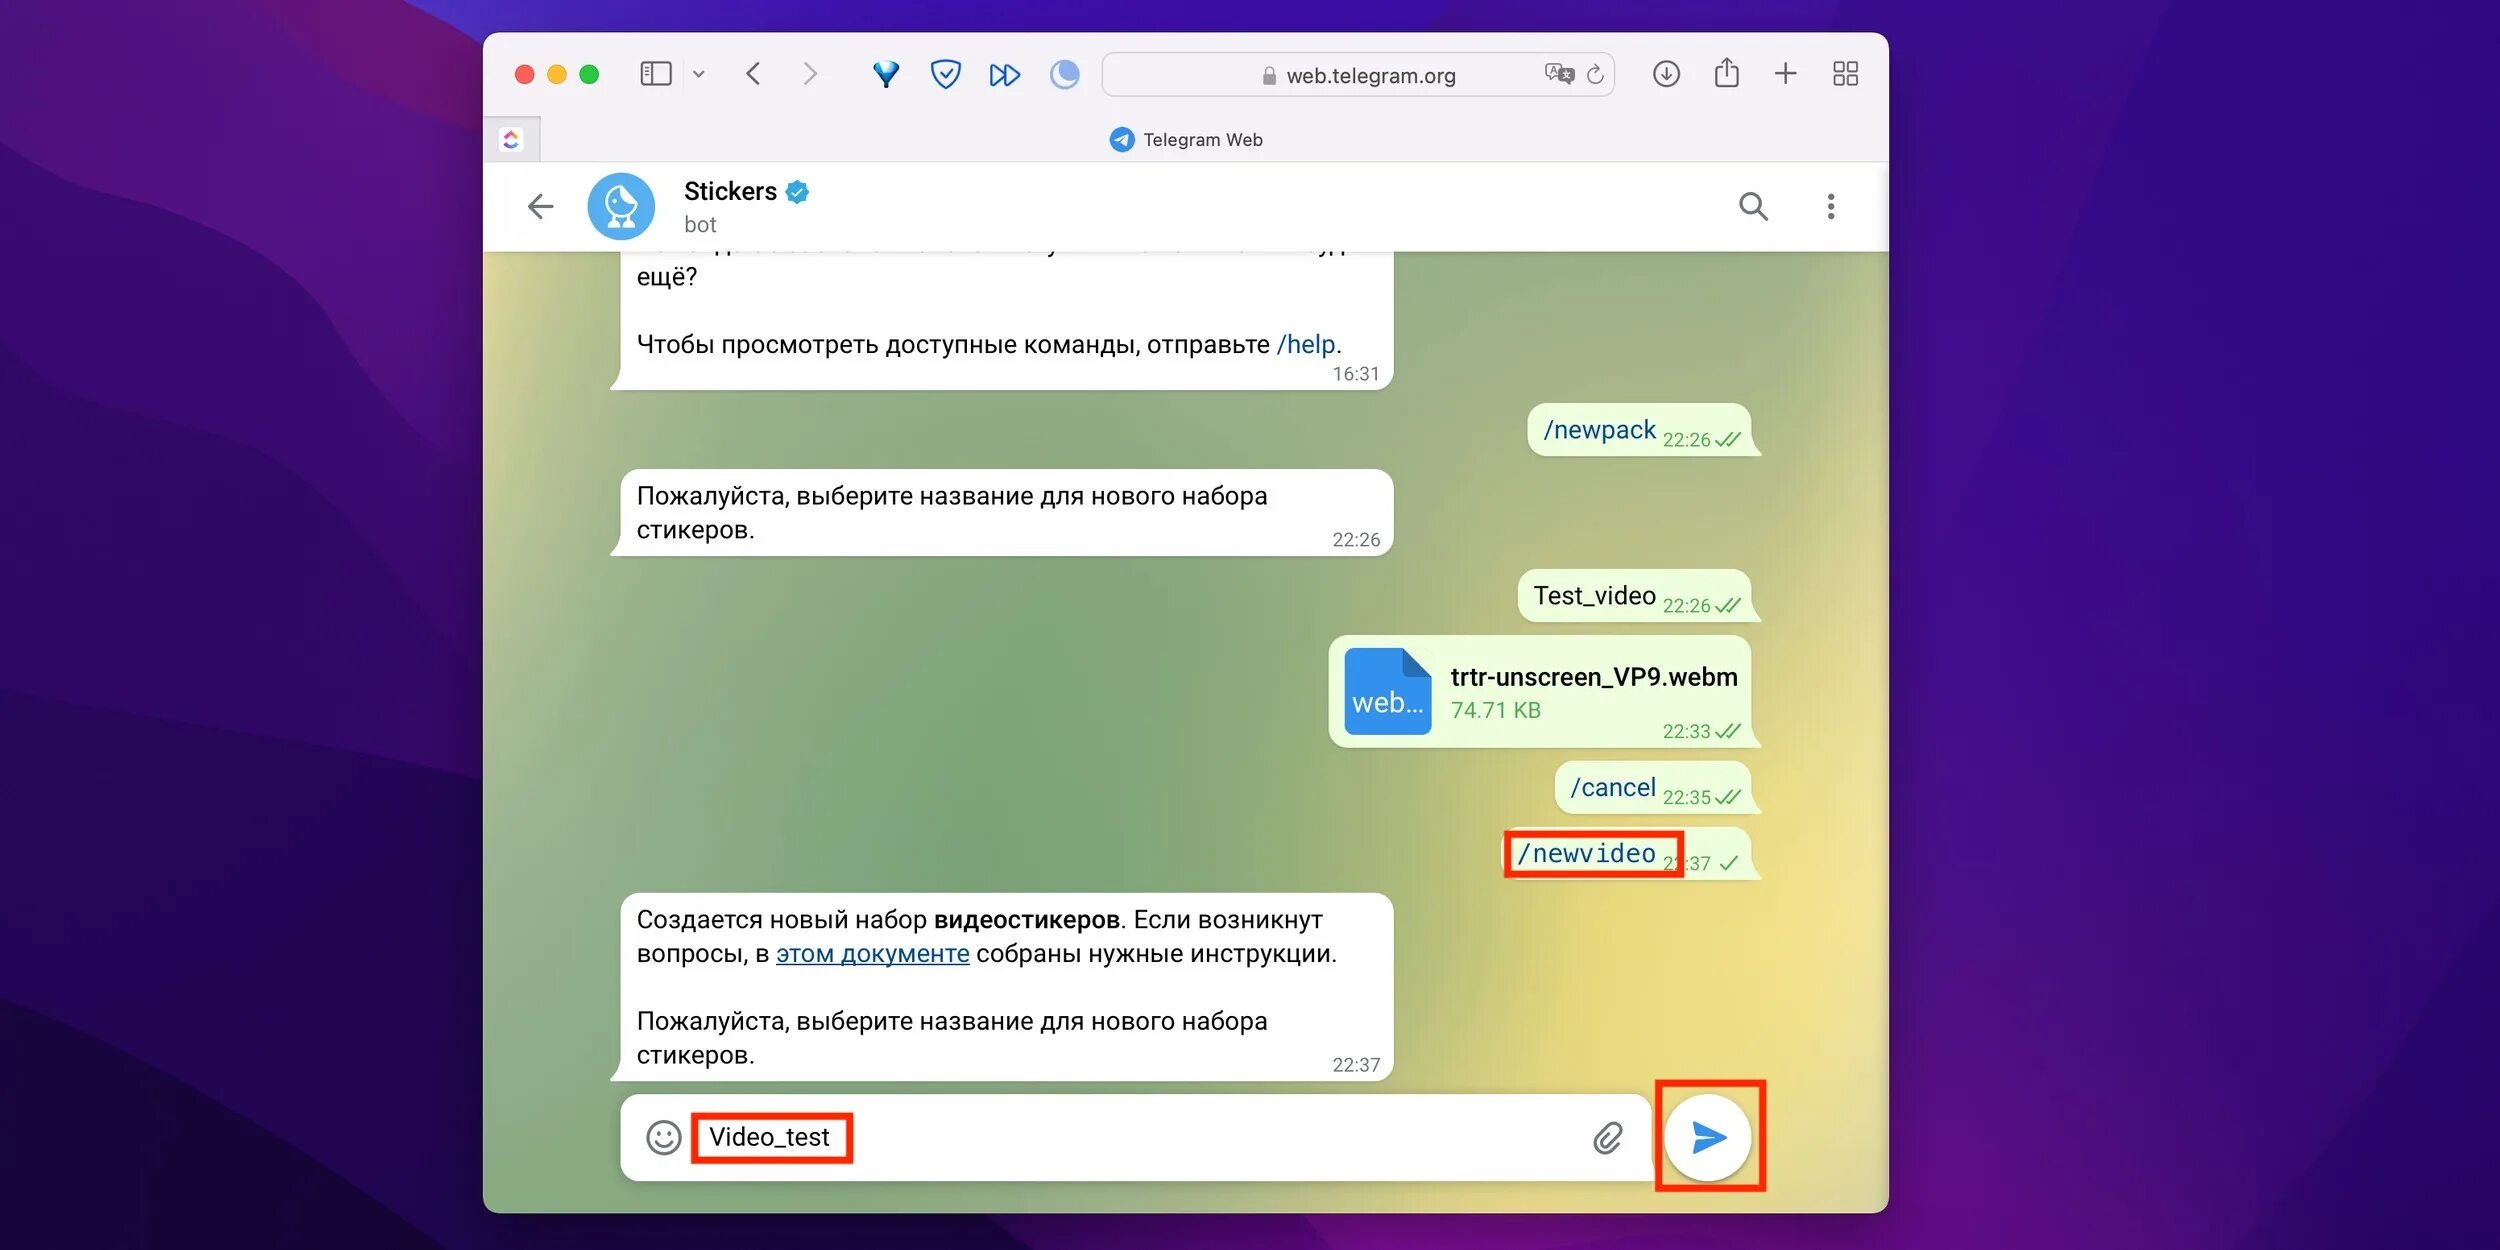The width and height of the screenshot is (2500, 1250).
Task: Click the Stickers chat title
Action: point(730,191)
